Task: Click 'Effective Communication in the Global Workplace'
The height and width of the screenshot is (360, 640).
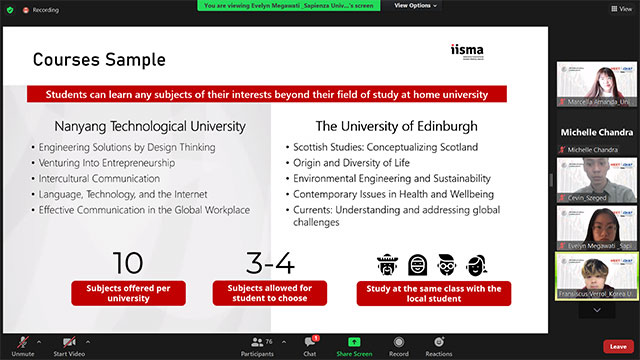Action: (x=144, y=210)
